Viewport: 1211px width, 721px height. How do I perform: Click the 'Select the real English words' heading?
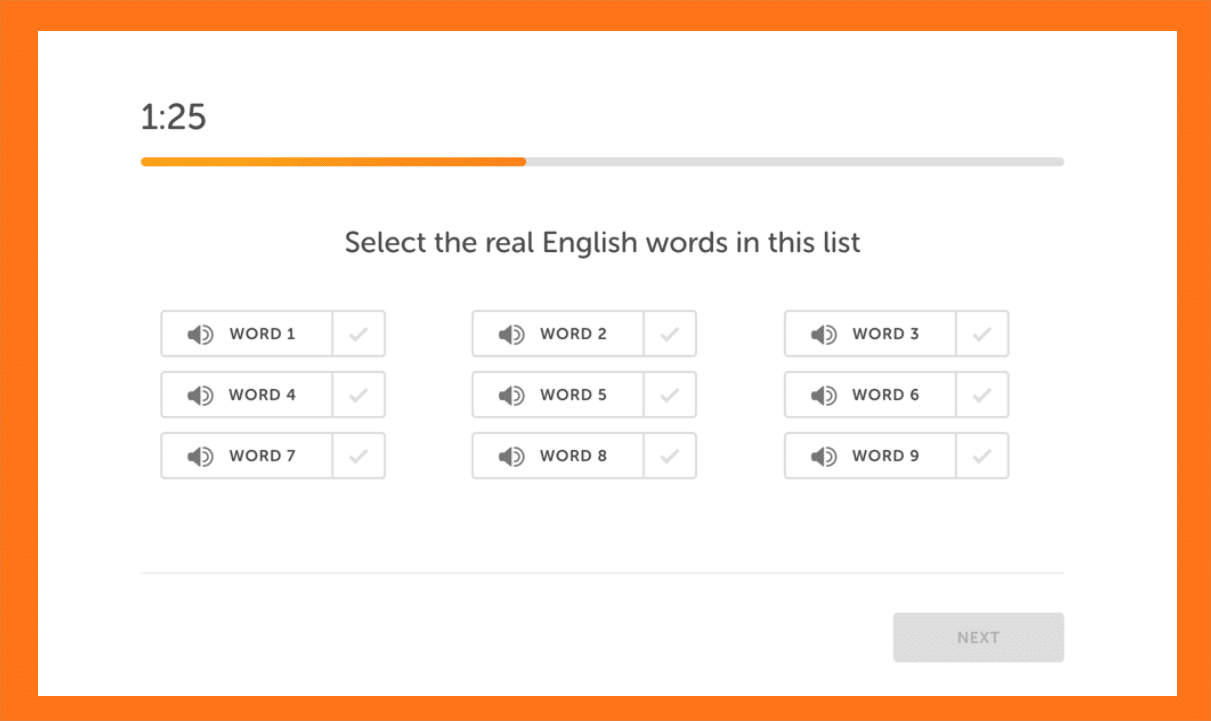click(602, 243)
